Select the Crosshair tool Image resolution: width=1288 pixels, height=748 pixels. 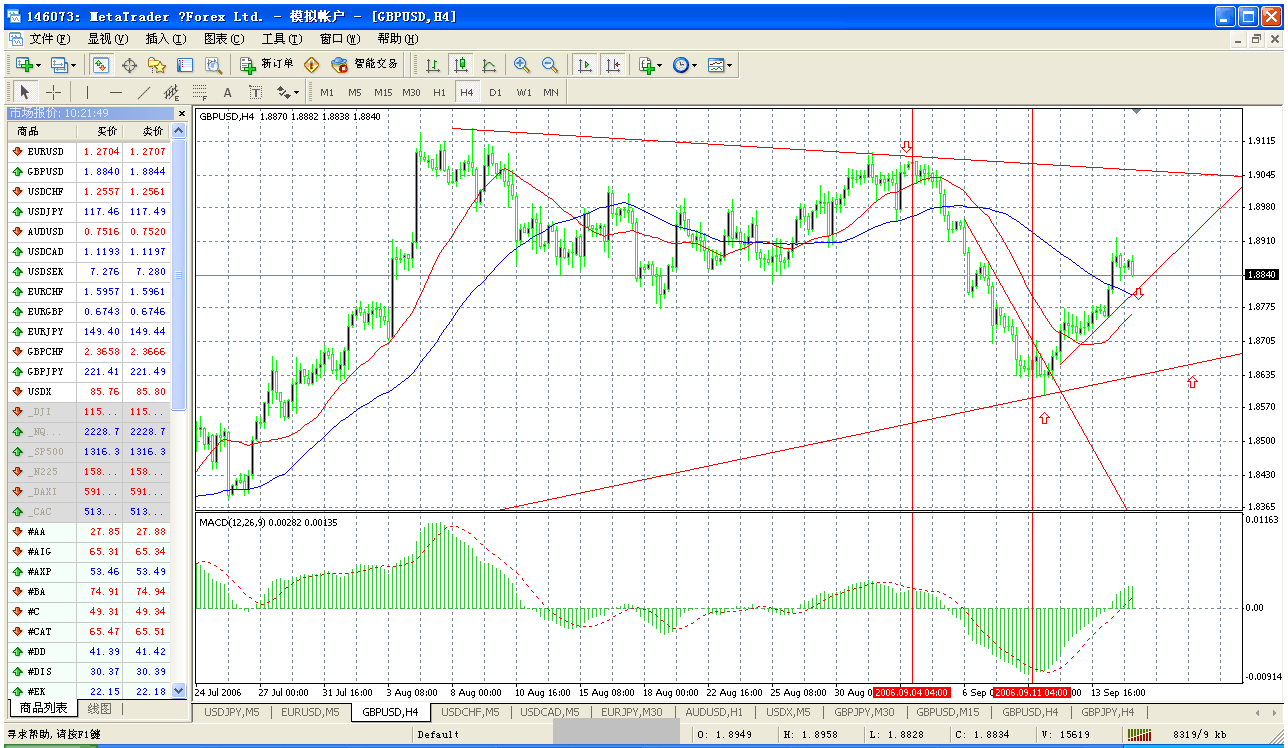click(x=56, y=92)
